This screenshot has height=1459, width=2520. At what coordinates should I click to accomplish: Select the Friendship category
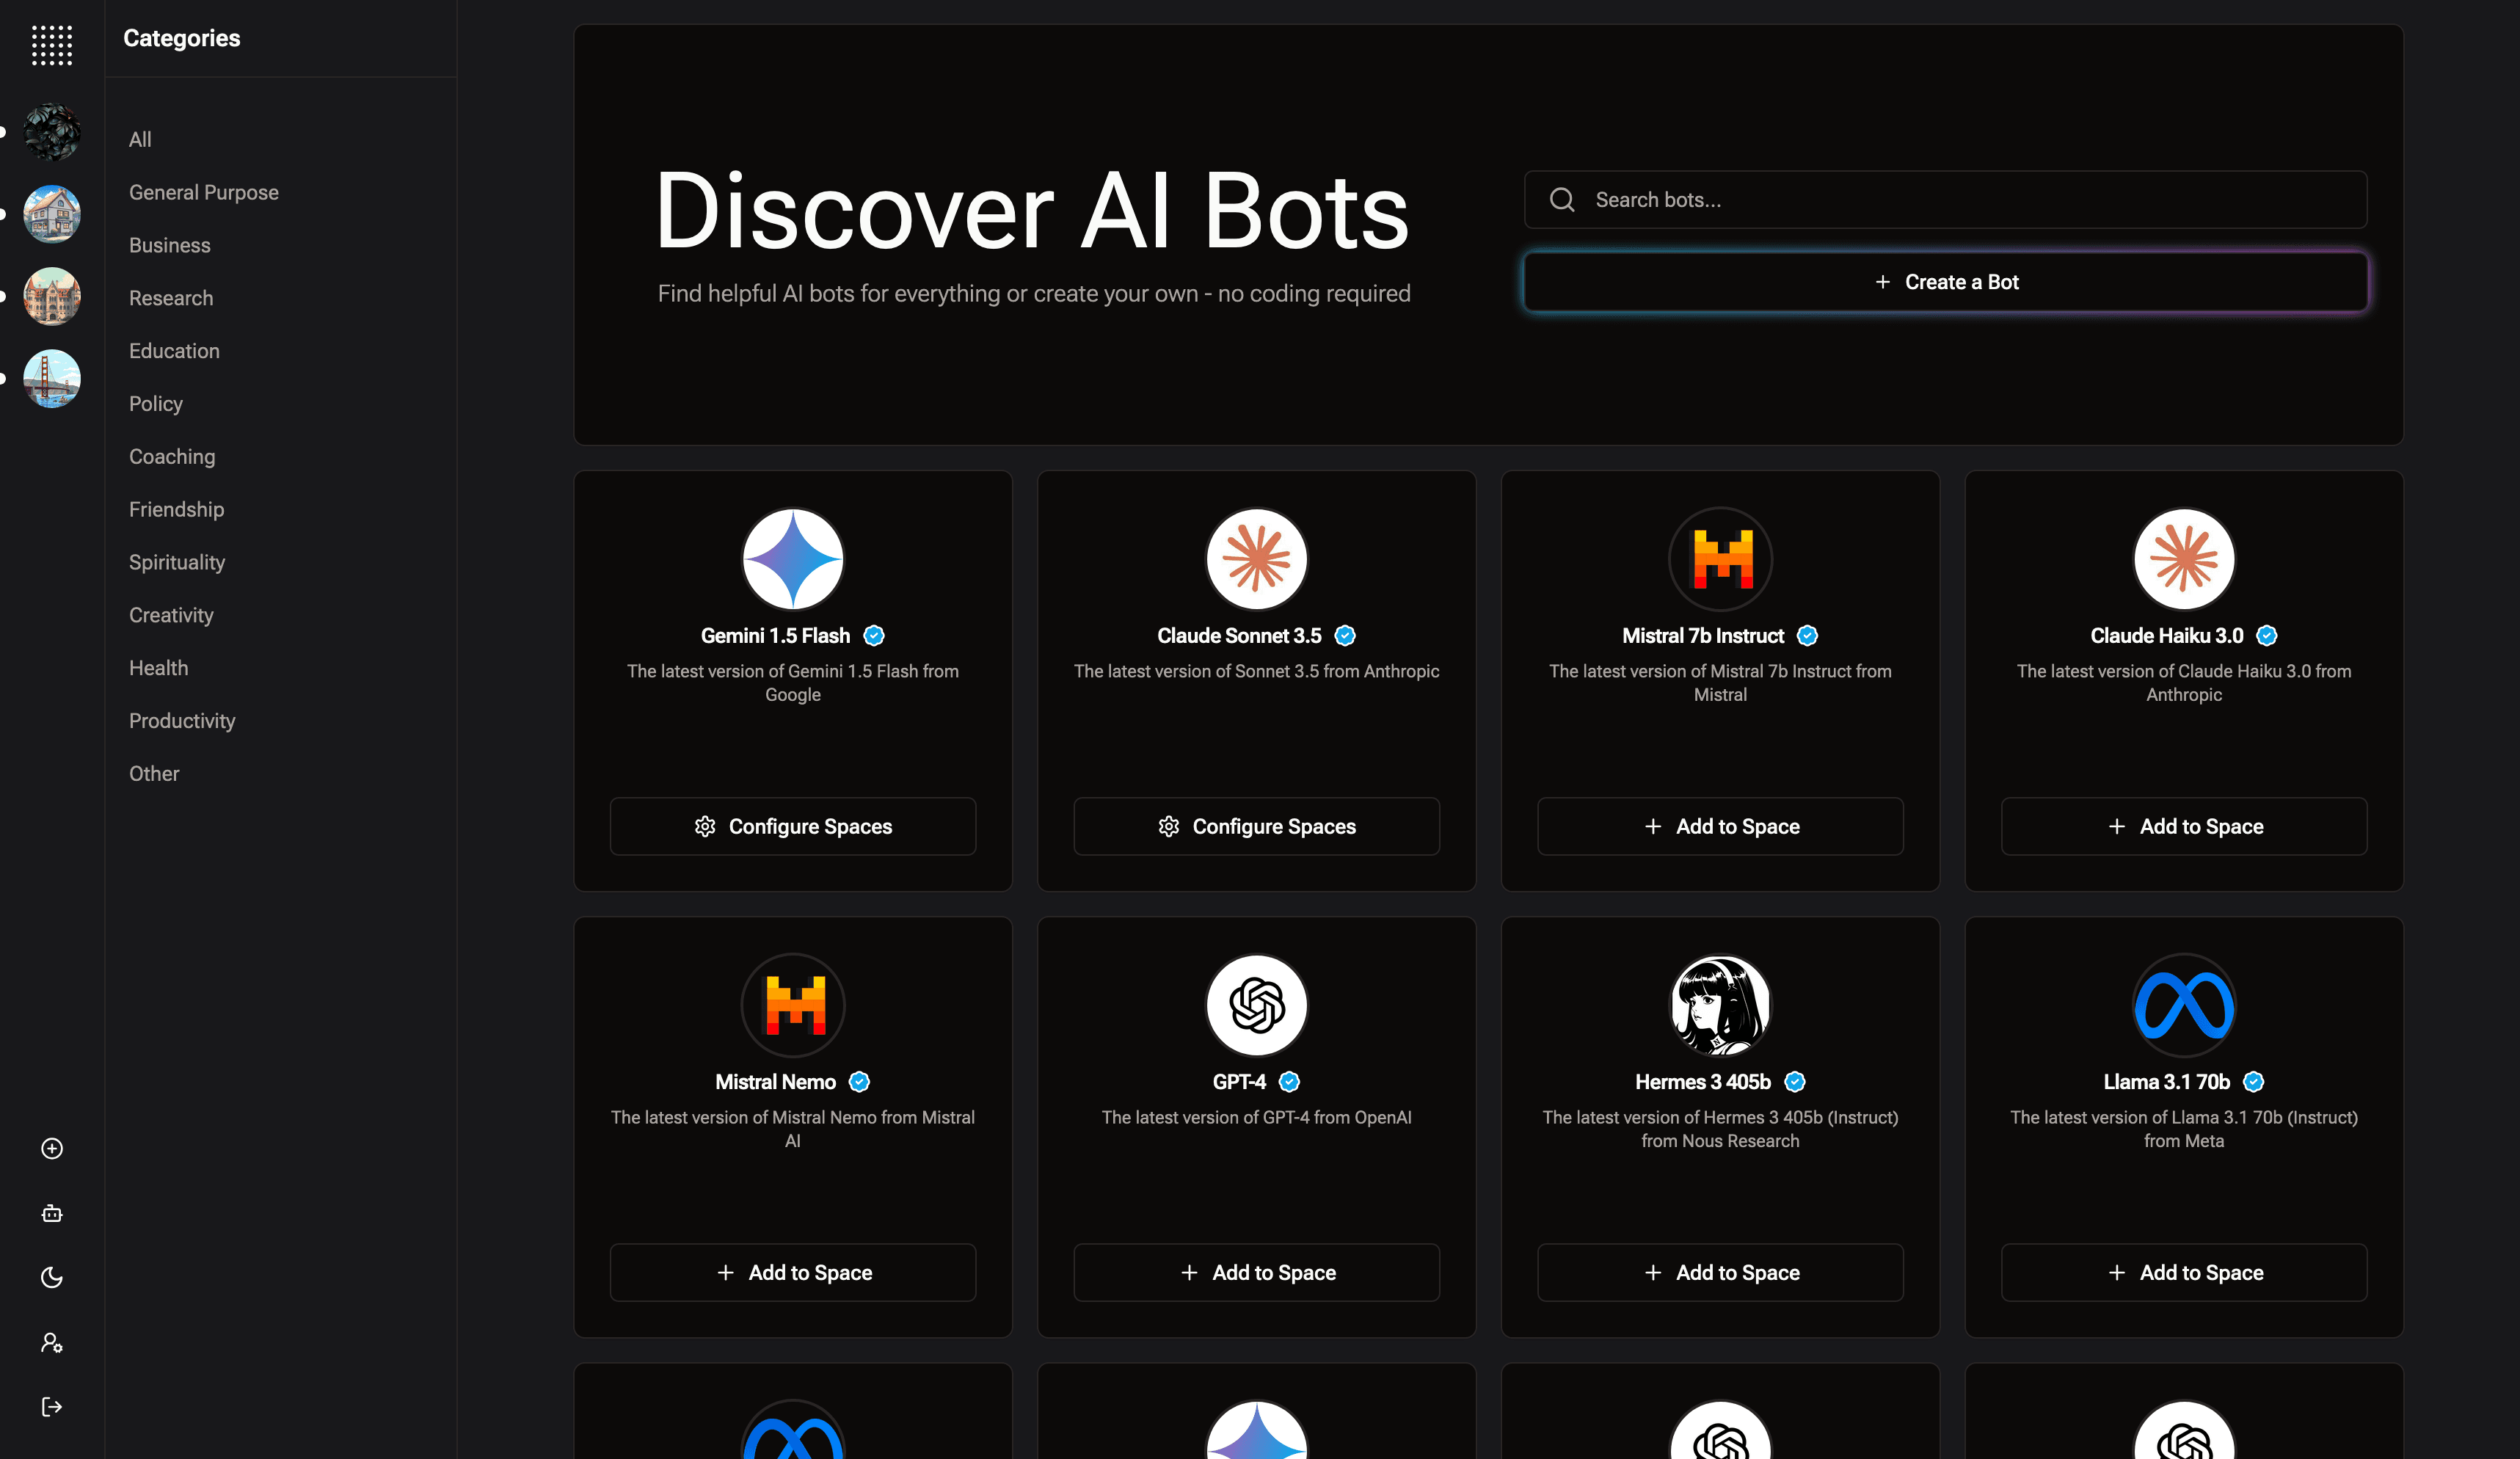click(177, 510)
